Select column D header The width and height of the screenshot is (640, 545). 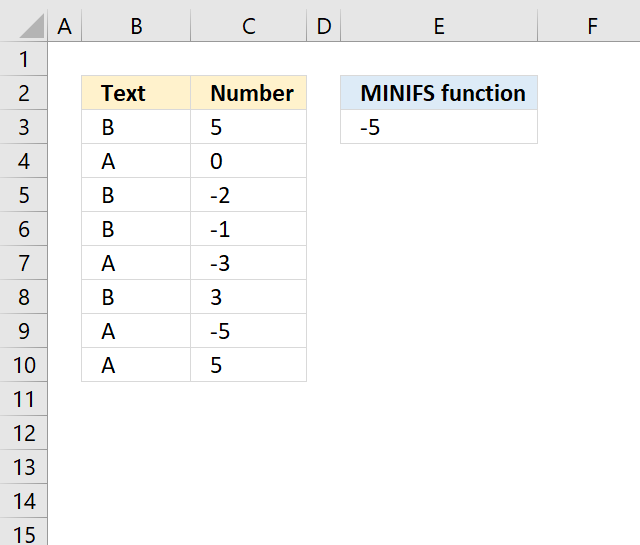coord(324,26)
